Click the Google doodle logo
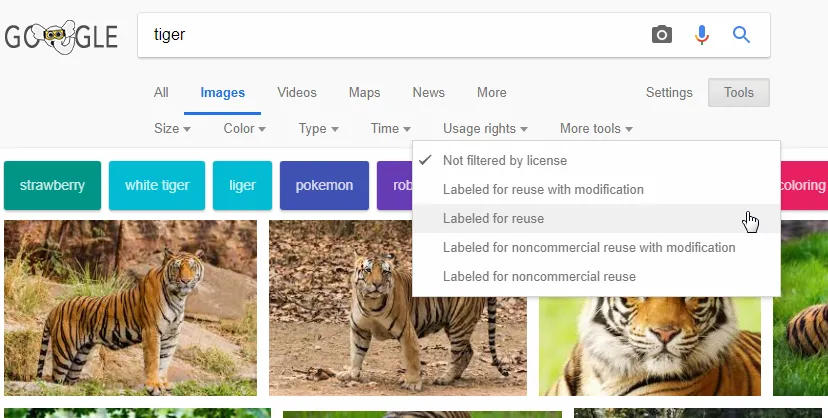This screenshot has width=828, height=418. [x=61, y=37]
